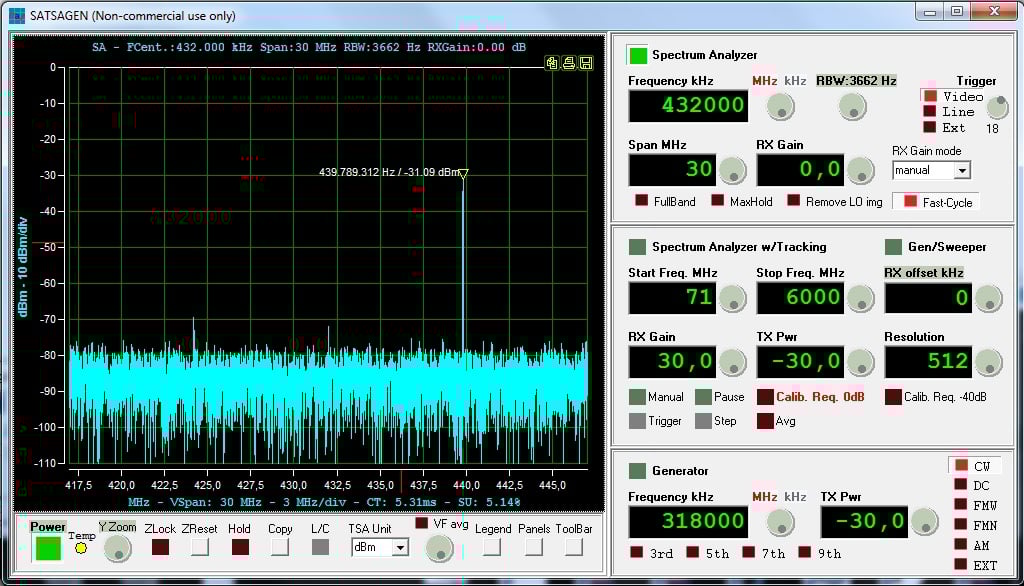The height and width of the screenshot is (586, 1024).
Task: Click the Start Freq. MHz 71 display
Action: click(x=672, y=298)
